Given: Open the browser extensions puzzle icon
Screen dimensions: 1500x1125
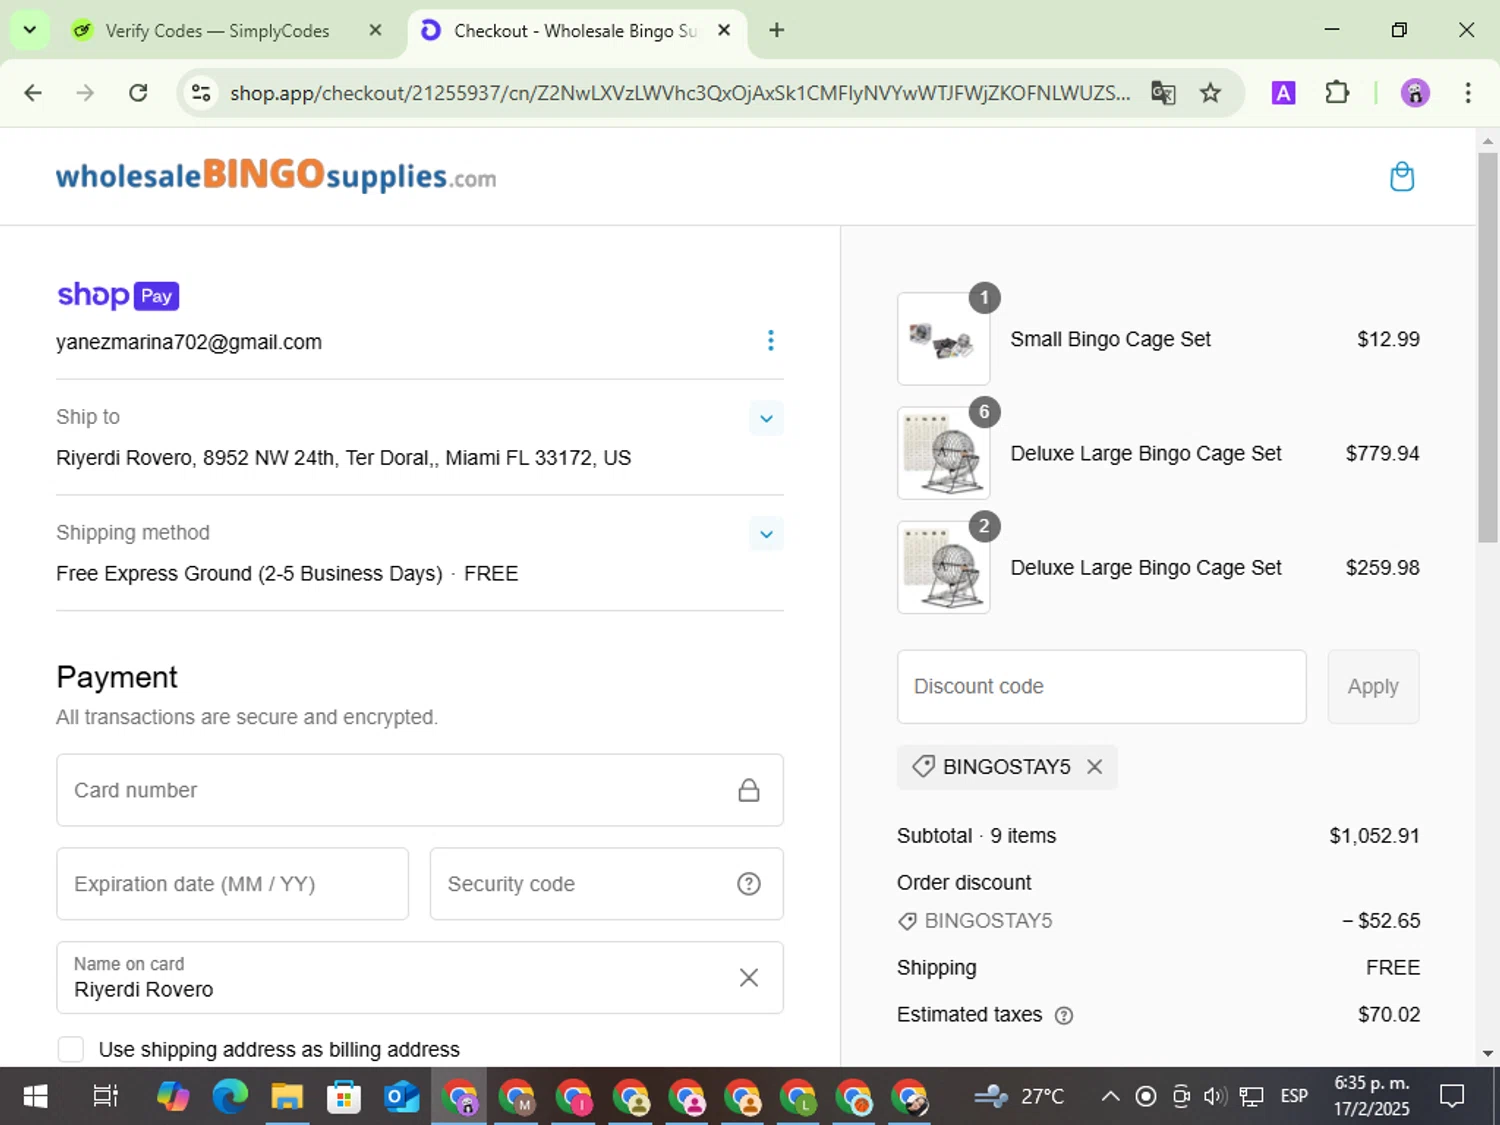Looking at the screenshot, I should [1337, 93].
